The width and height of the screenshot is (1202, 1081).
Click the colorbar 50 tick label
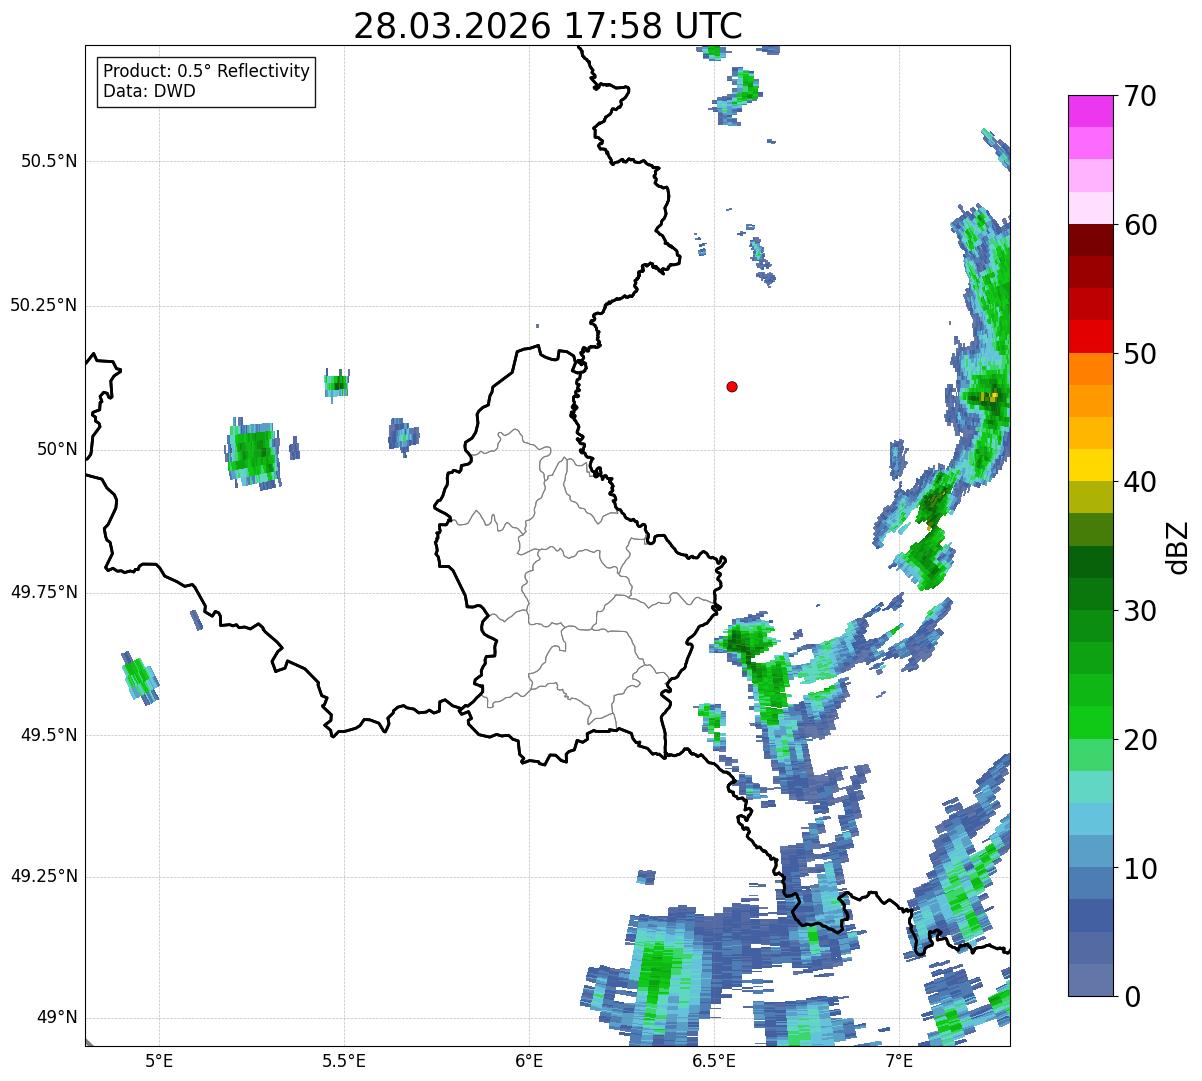(x=1140, y=354)
